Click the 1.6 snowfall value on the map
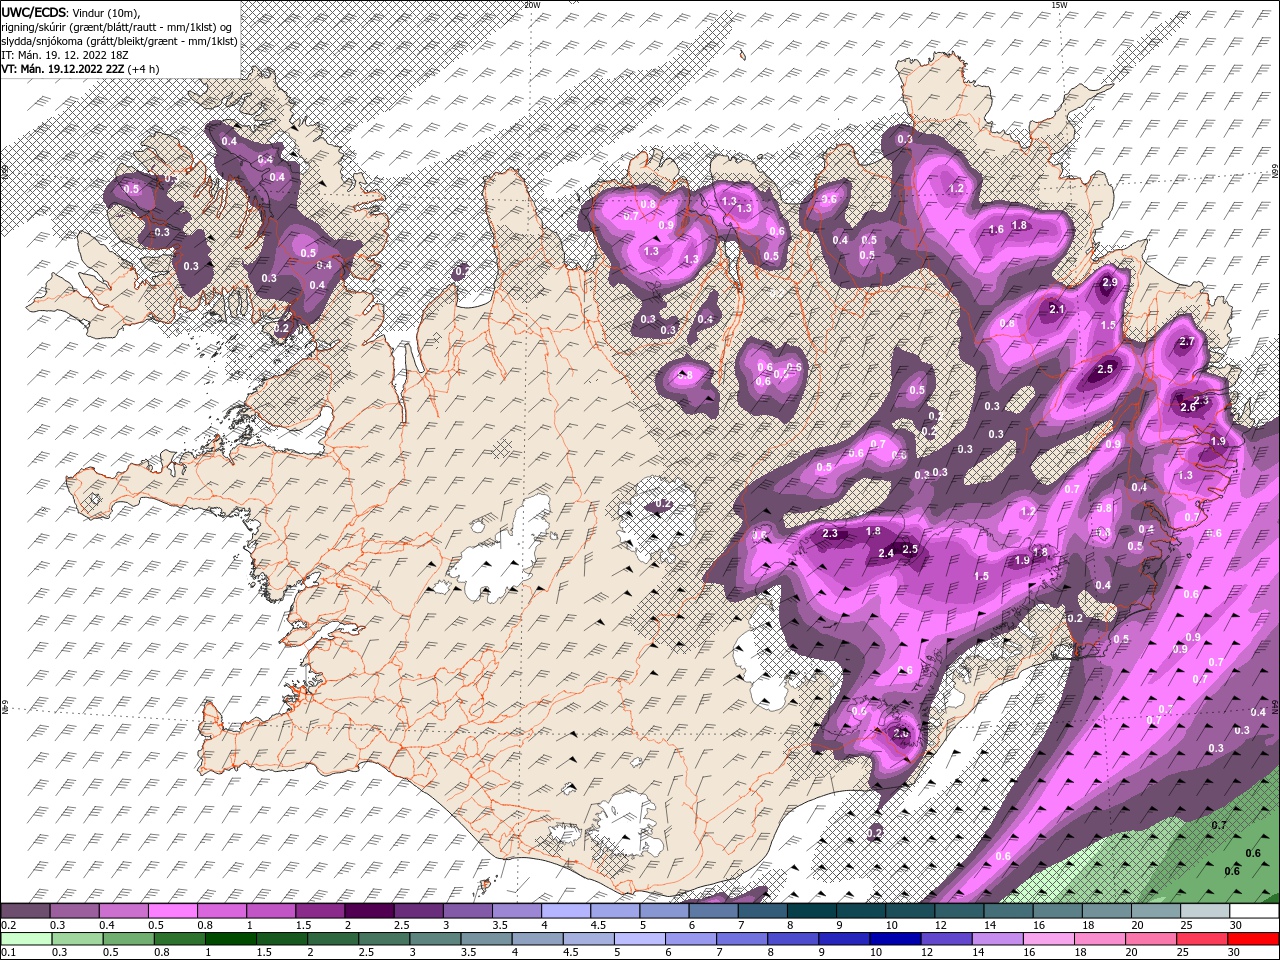Screen dimensions: 1280x960 (996, 229)
